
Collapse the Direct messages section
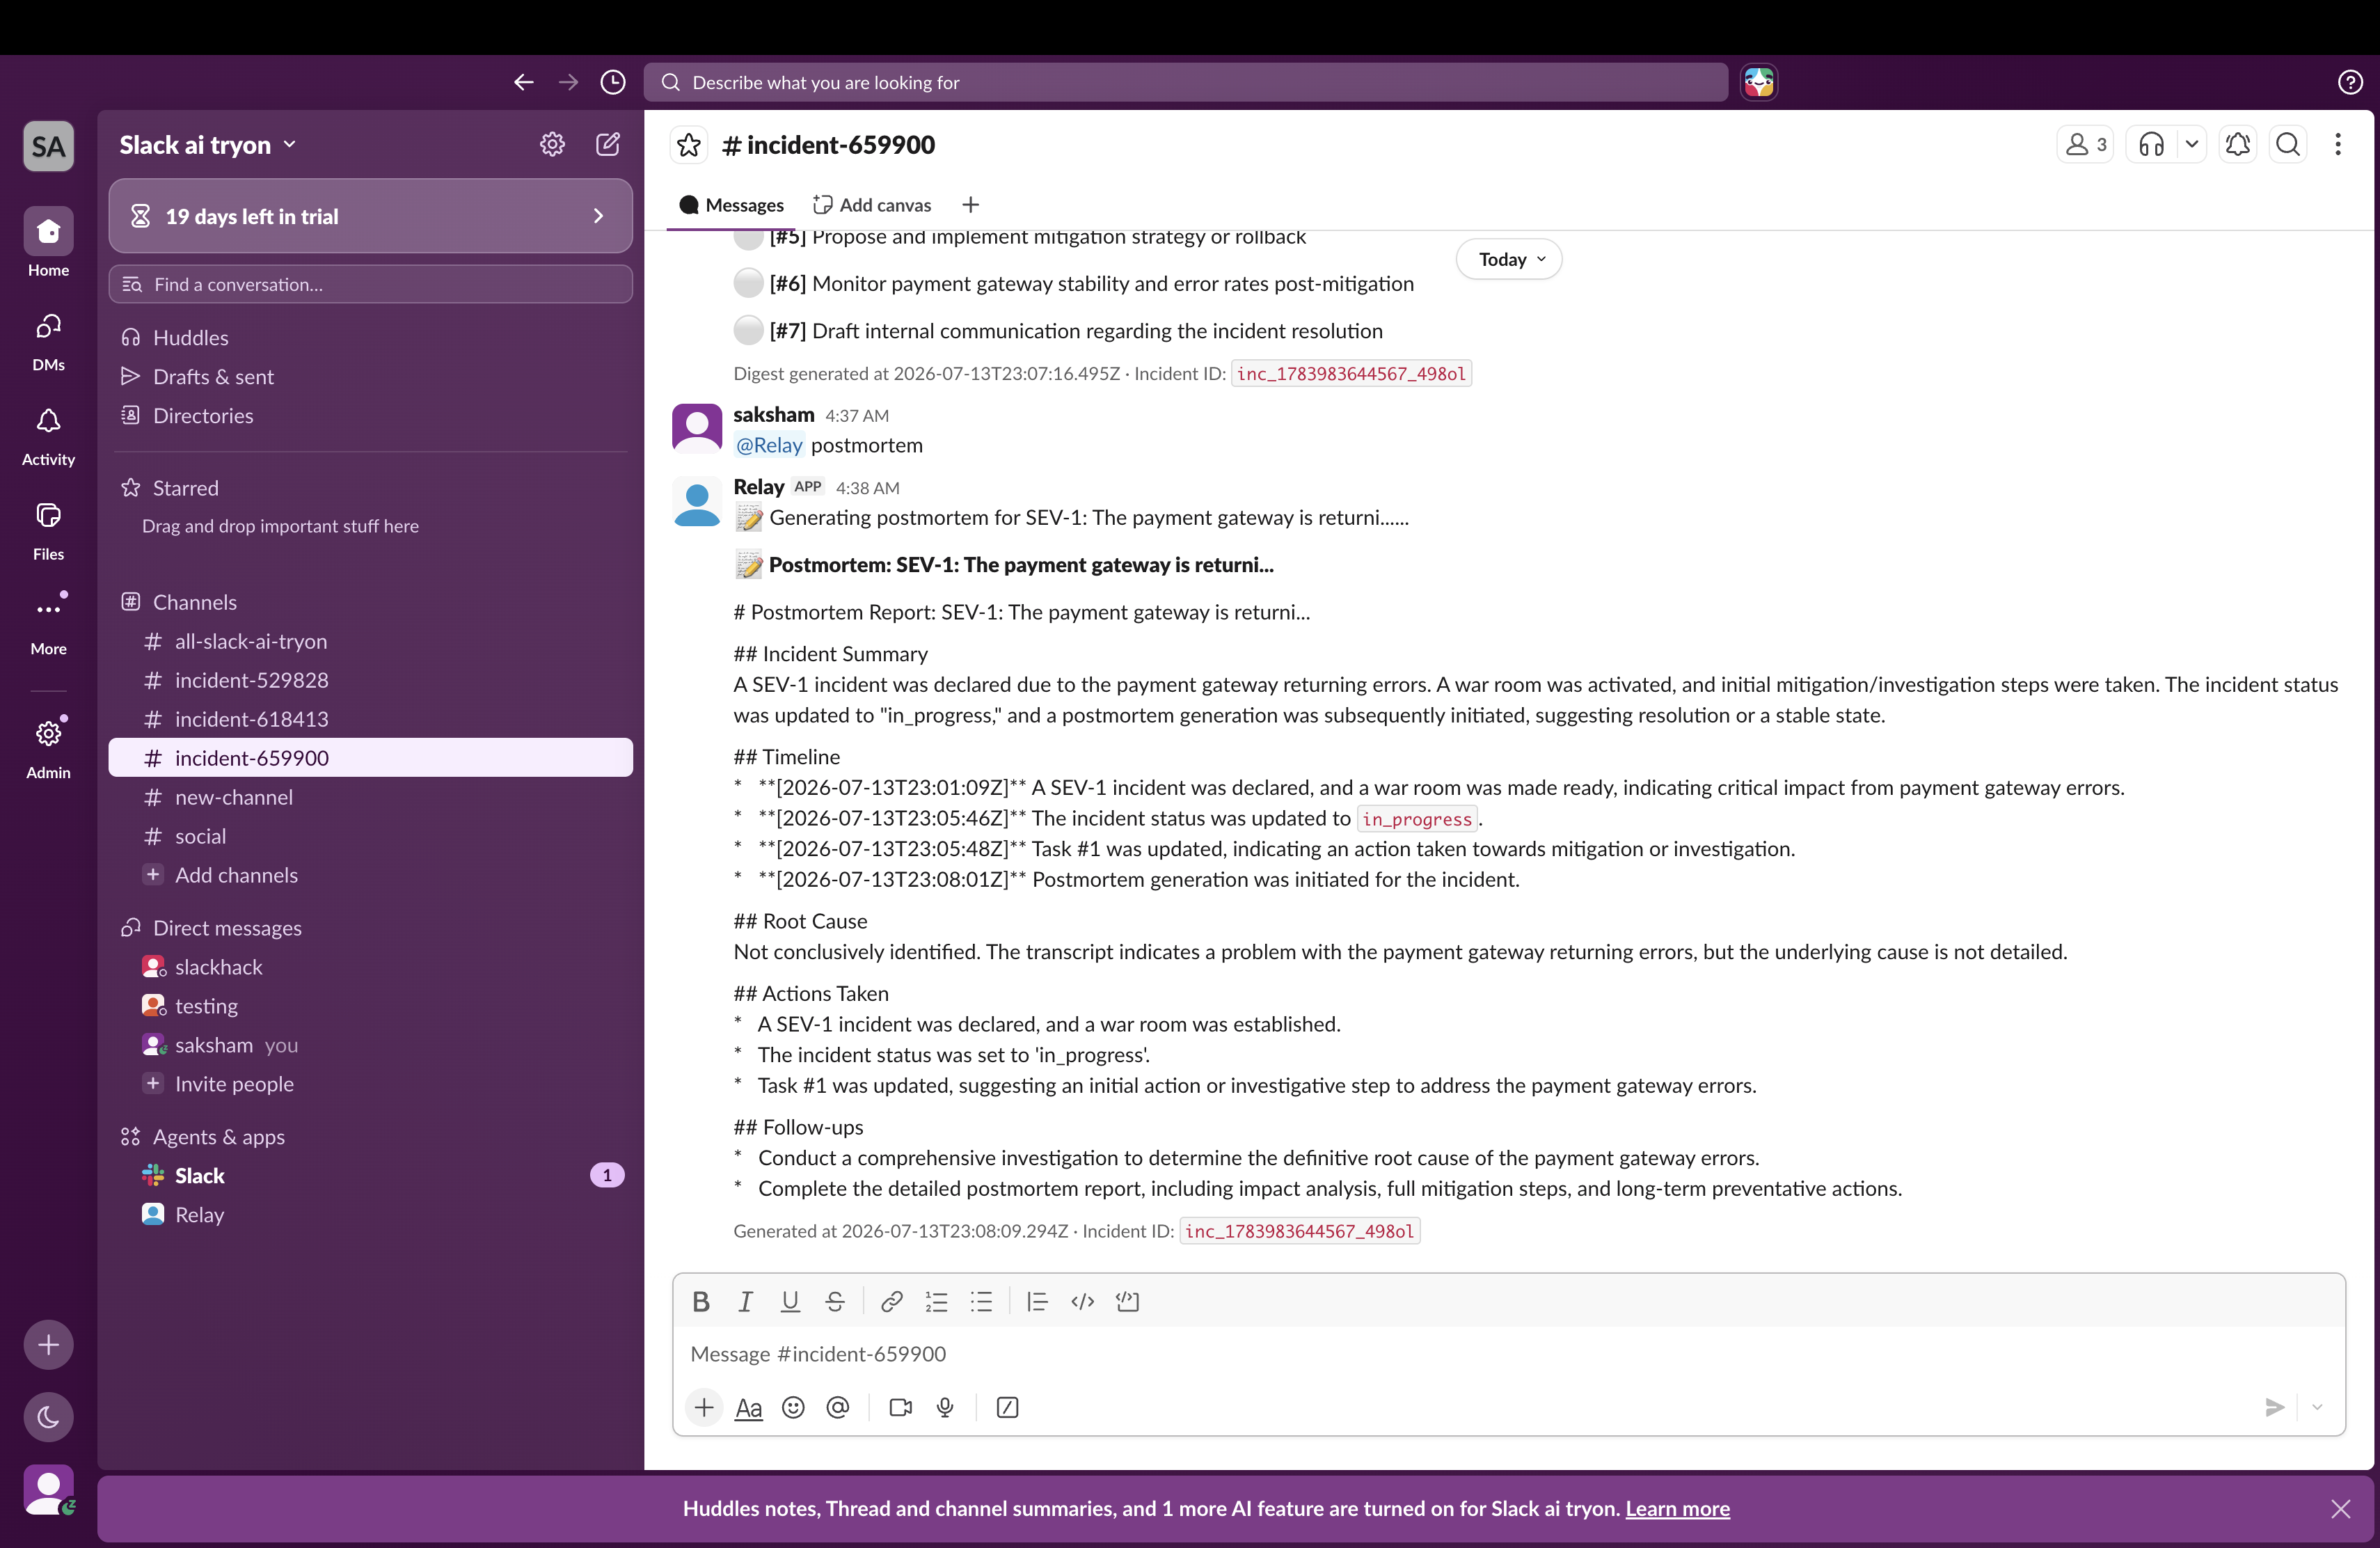click(x=227, y=928)
